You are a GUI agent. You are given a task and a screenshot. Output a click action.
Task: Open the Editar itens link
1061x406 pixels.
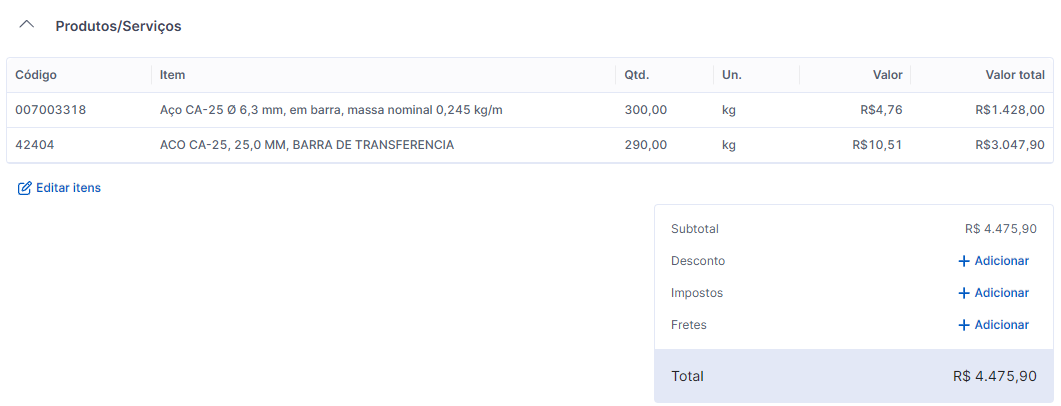click(68, 188)
